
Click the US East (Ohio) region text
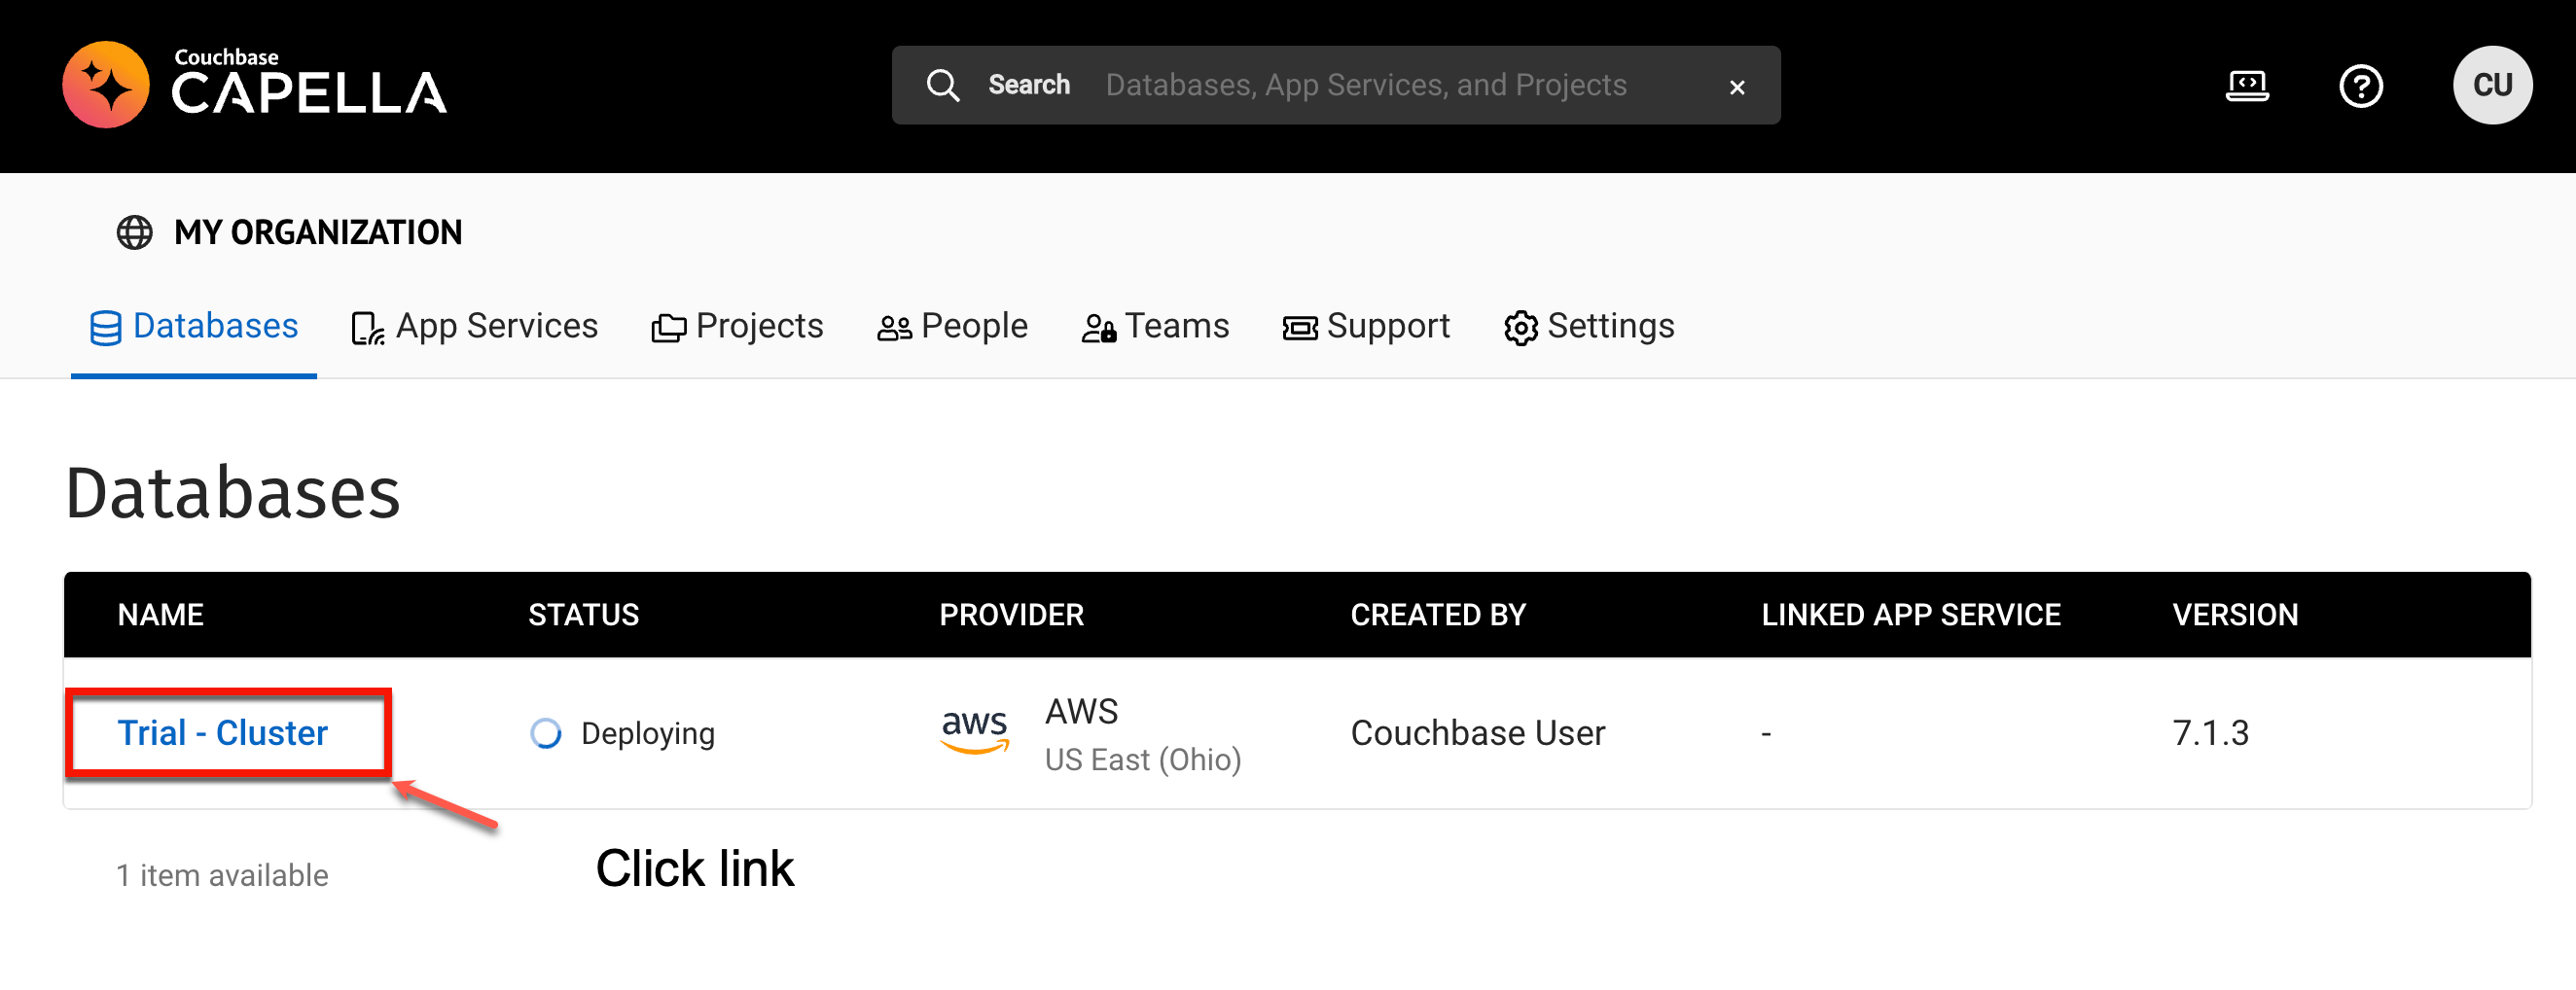[1143, 759]
